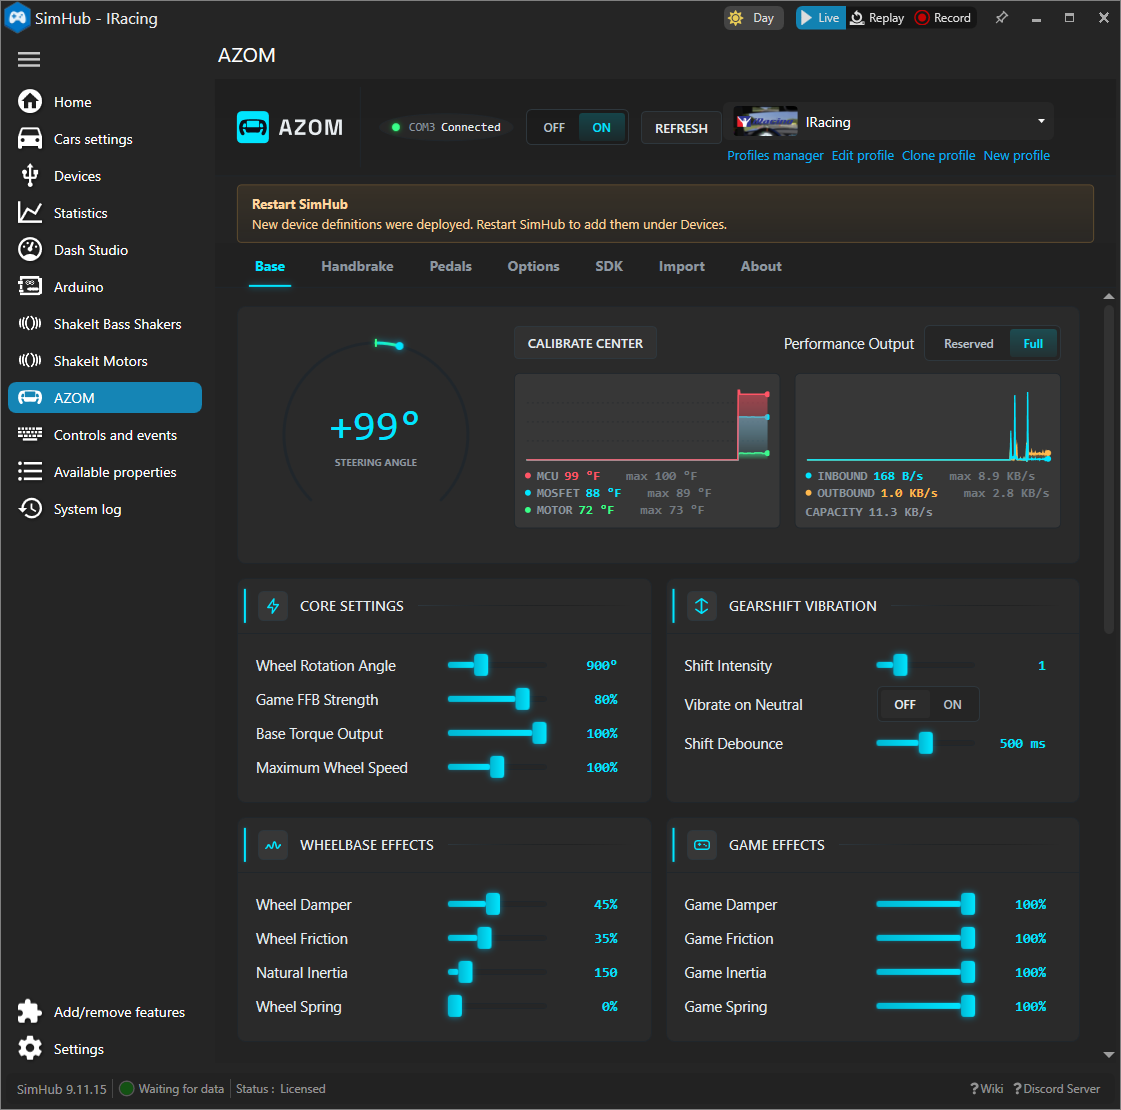Click the Arduino board icon
Image resolution: width=1121 pixels, height=1110 pixels.
pos(30,287)
